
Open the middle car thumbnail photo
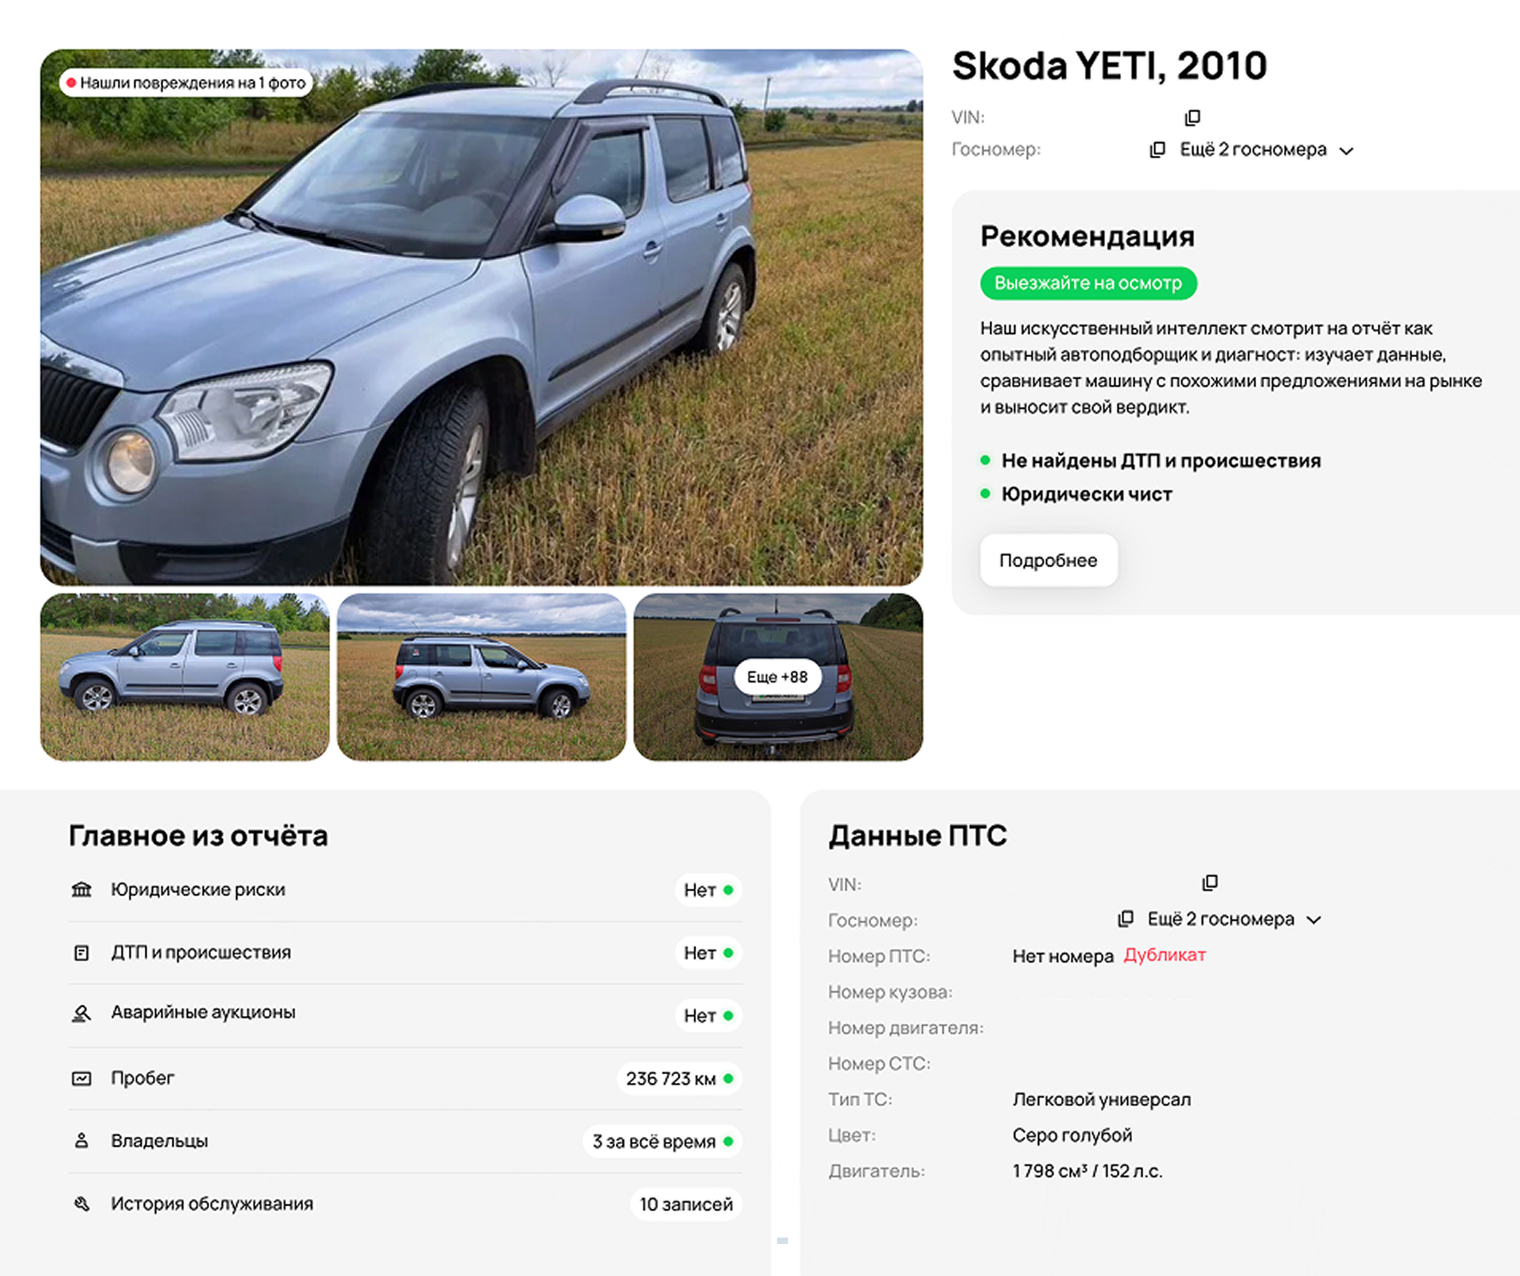(x=481, y=677)
